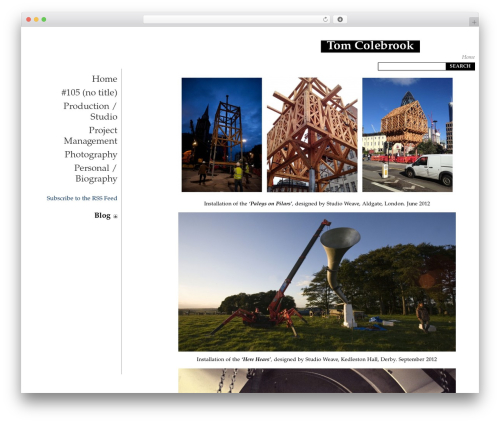Navigate to Photography page
500x423 pixels.
coord(91,154)
